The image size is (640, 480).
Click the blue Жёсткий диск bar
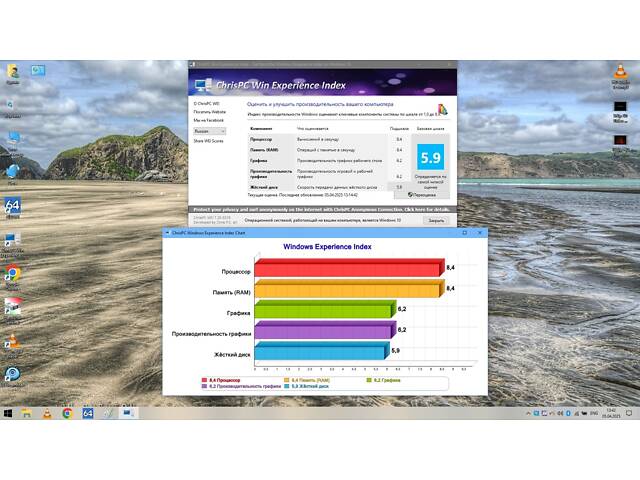[322, 351]
